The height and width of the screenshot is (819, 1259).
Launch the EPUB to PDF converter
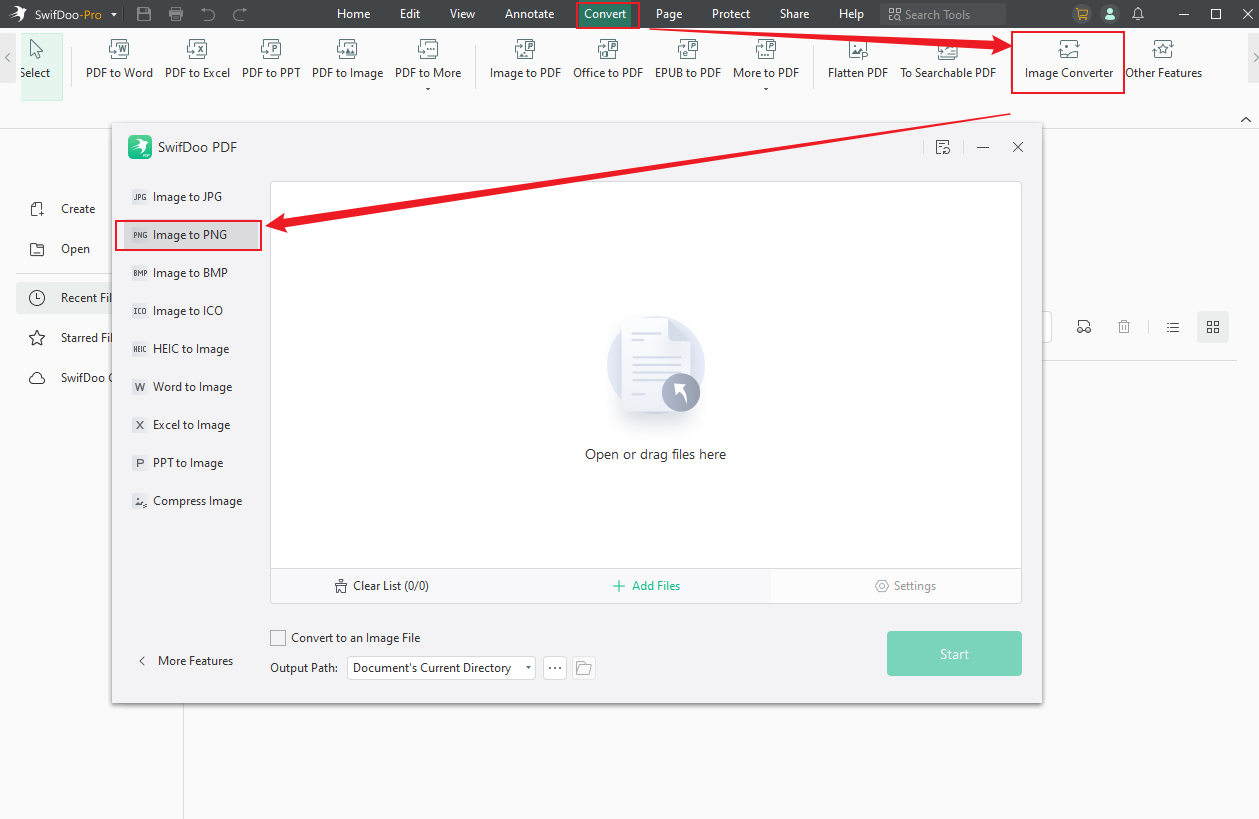(687, 60)
